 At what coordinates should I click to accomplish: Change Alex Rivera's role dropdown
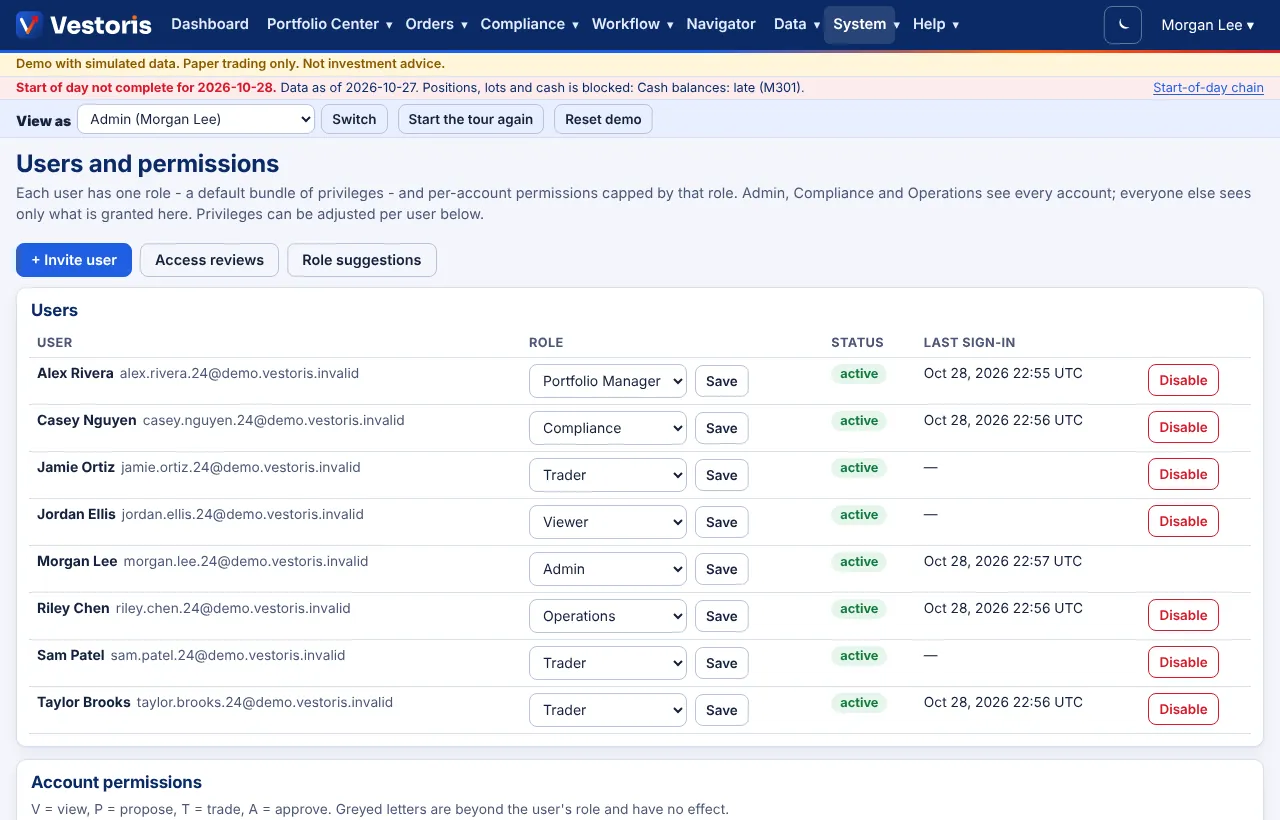tap(608, 381)
